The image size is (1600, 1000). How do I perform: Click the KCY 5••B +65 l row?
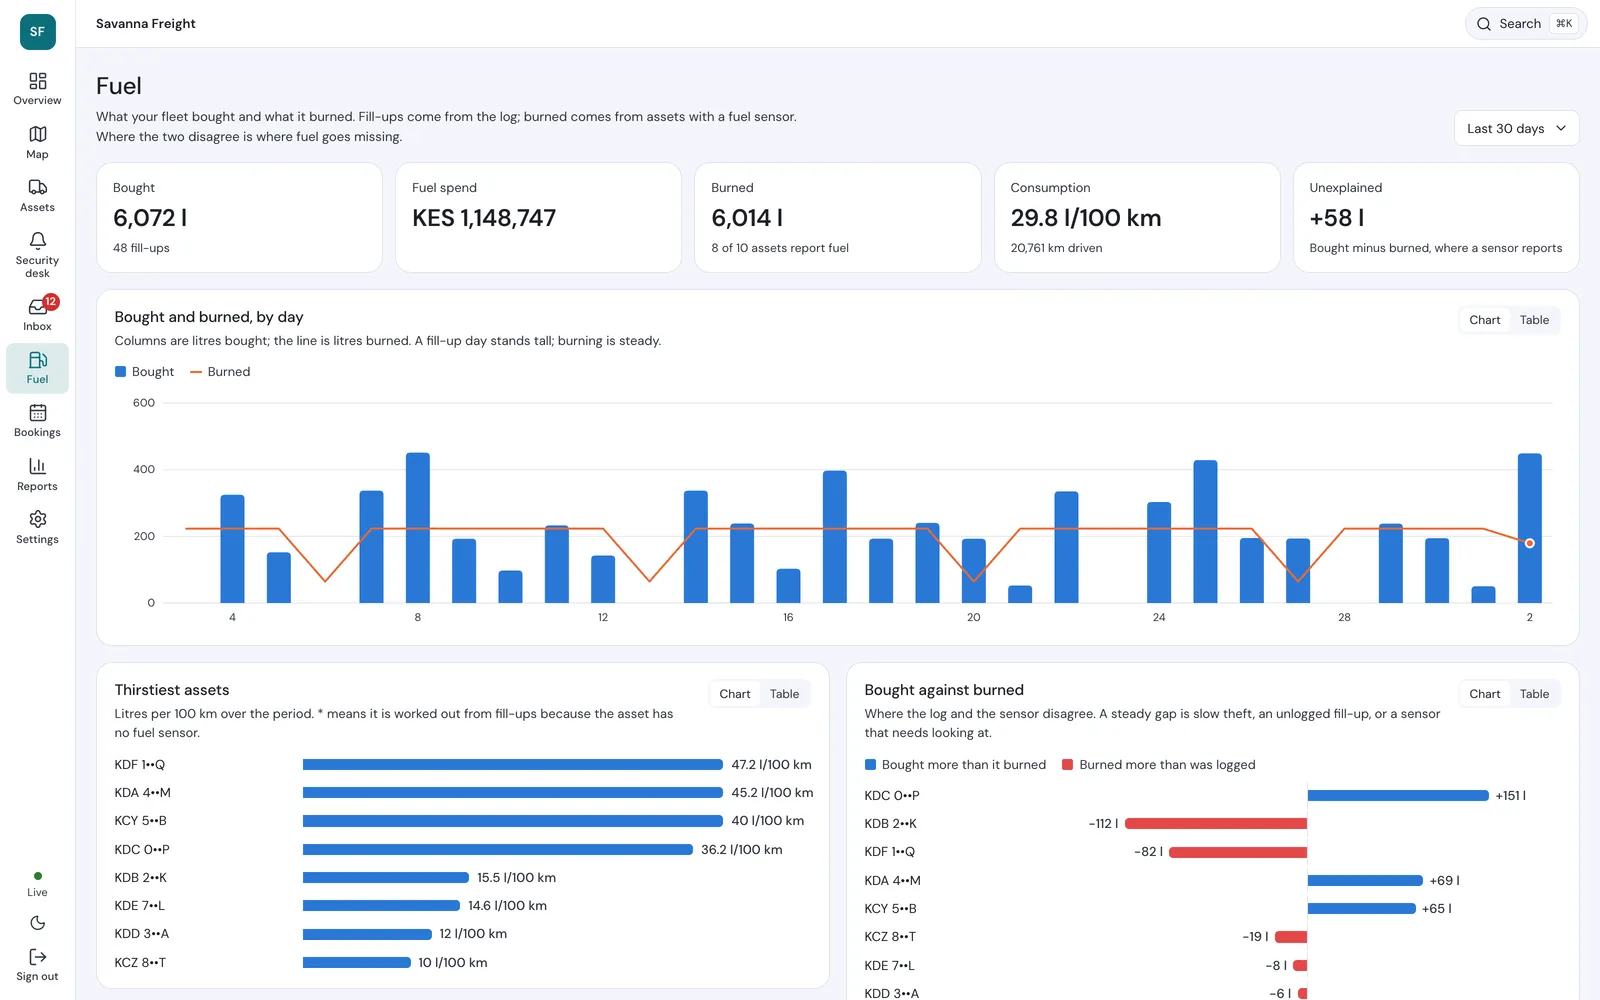[x=1212, y=909]
